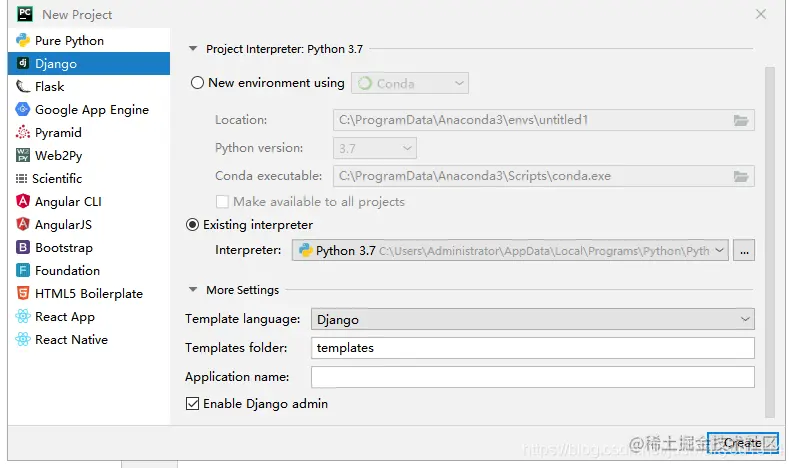Choose the HTML5 Boilerplate icon

pos(23,294)
